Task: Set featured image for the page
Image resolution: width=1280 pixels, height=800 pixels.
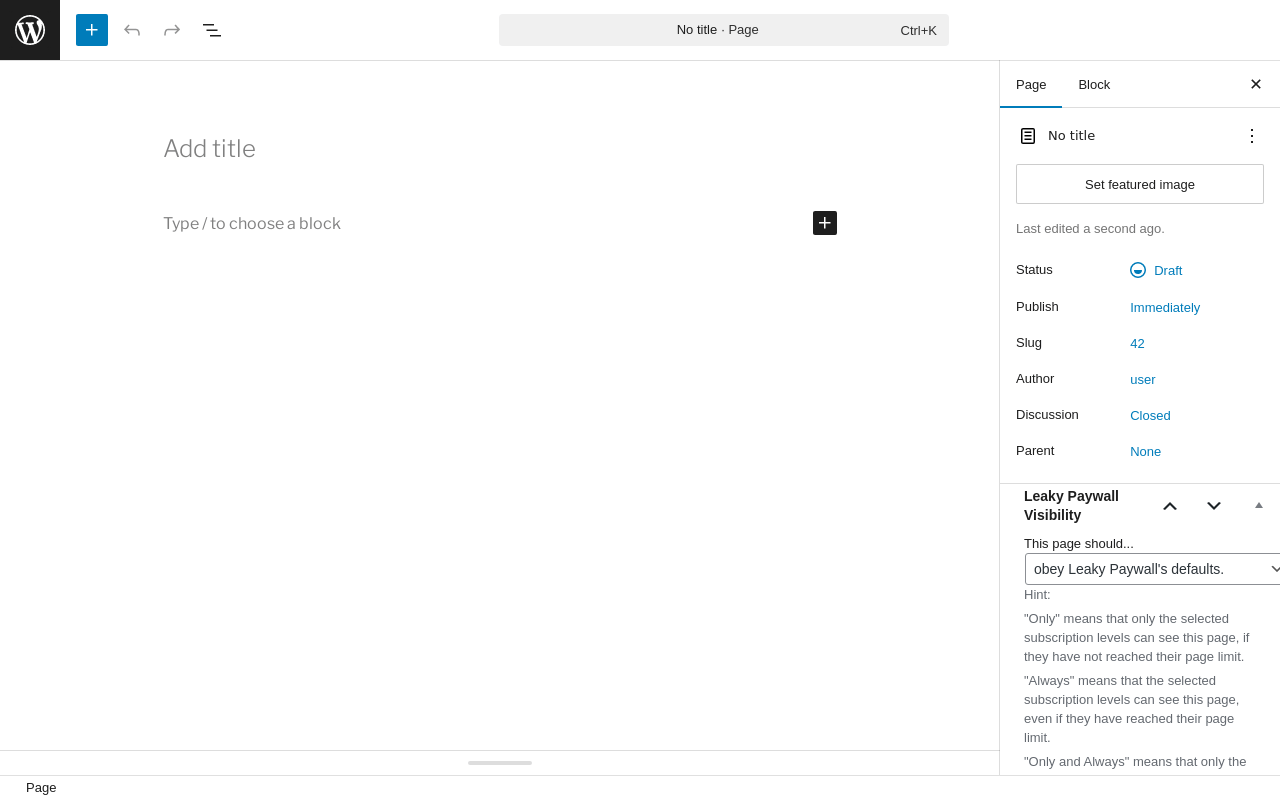Action: pos(1140,184)
